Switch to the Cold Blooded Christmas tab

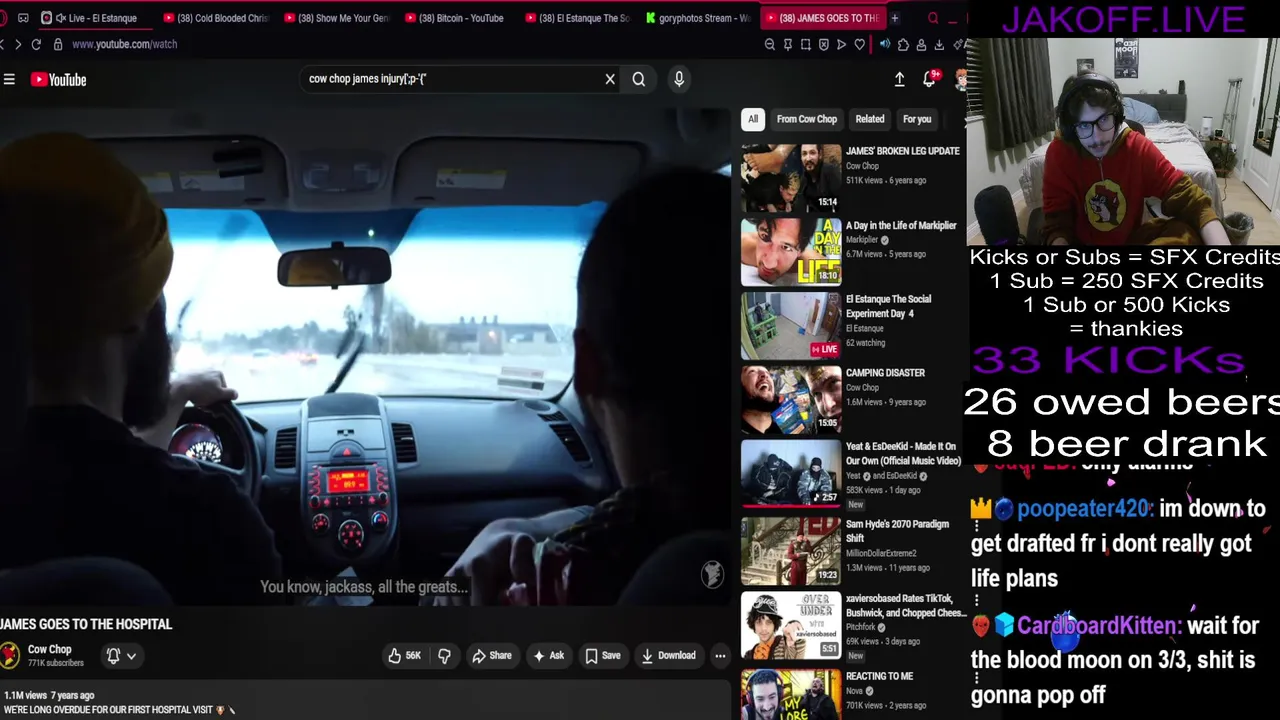[x=217, y=18]
